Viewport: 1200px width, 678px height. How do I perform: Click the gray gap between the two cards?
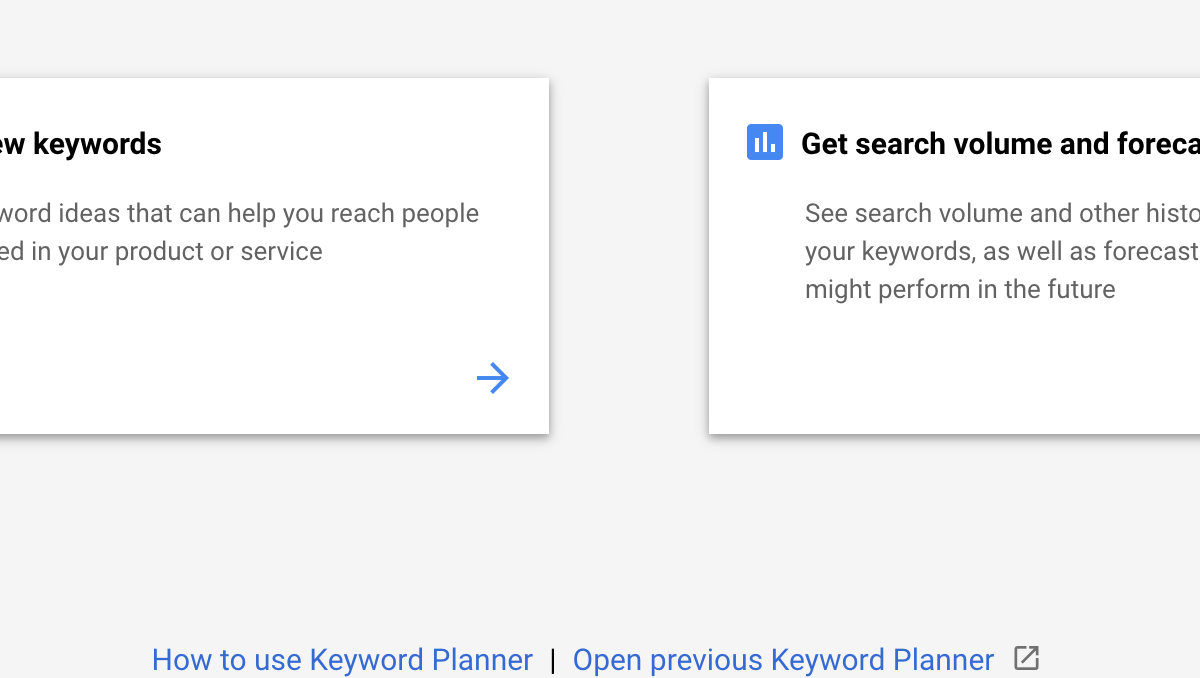click(x=629, y=256)
